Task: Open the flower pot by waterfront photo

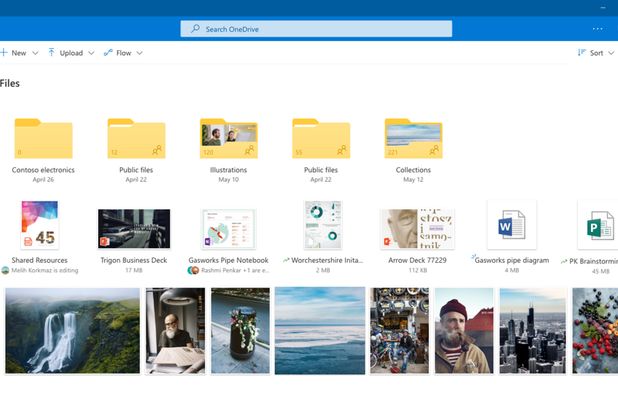Action: [240, 331]
